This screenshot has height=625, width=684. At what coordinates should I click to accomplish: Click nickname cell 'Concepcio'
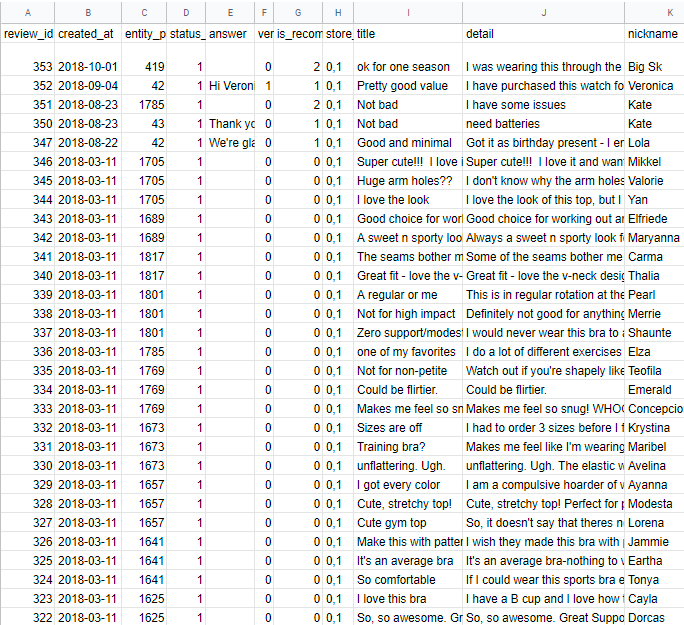[654, 409]
